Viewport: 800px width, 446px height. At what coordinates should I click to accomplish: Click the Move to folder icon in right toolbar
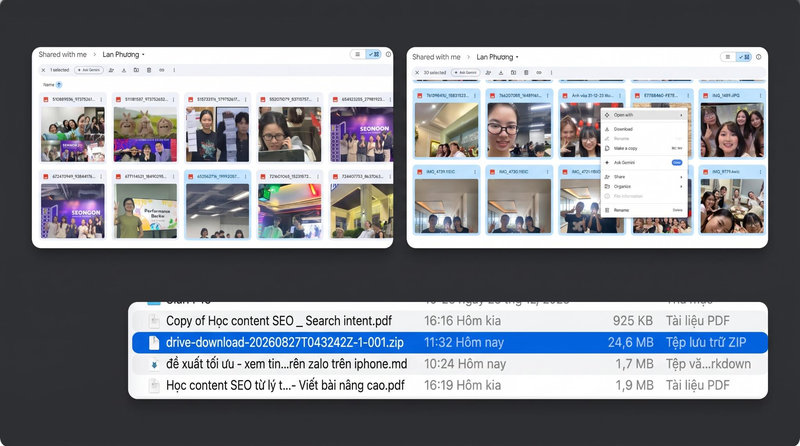pyautogui.click(x=513, y=73)
